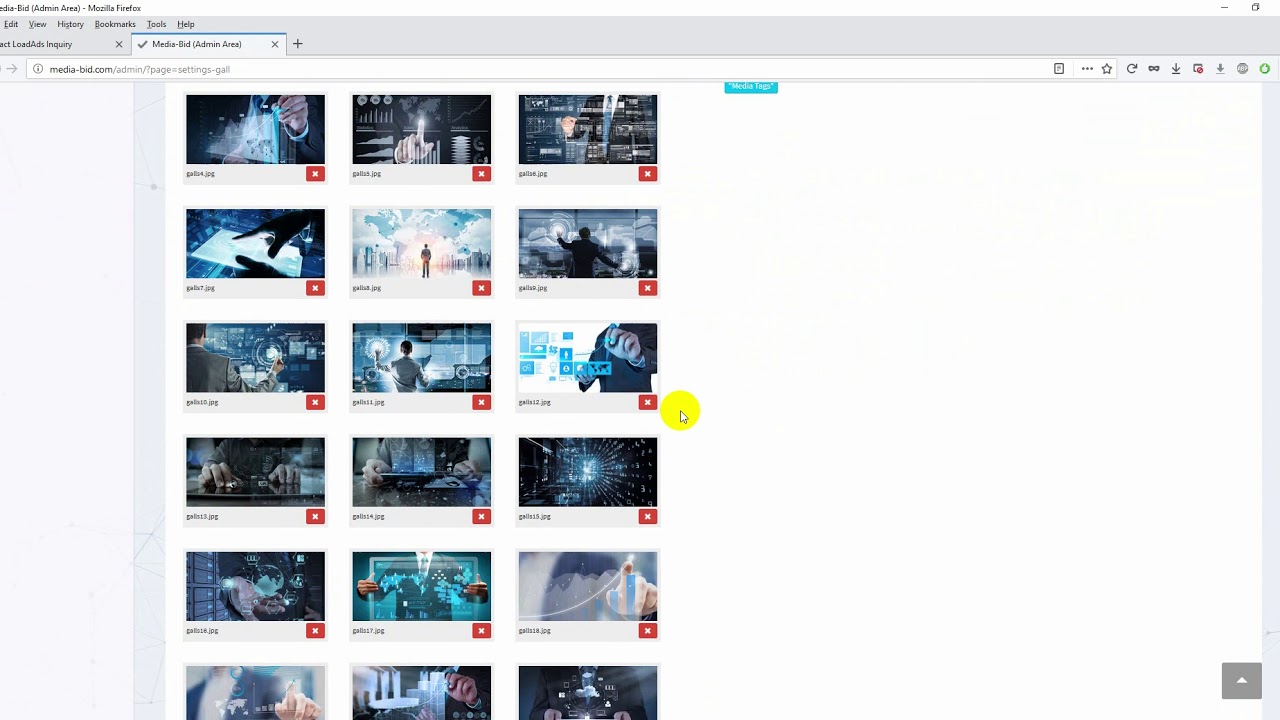The image size is (1280, 720).
Task: Remove galls16.jpg using its red X
Action: pos(315,631)
